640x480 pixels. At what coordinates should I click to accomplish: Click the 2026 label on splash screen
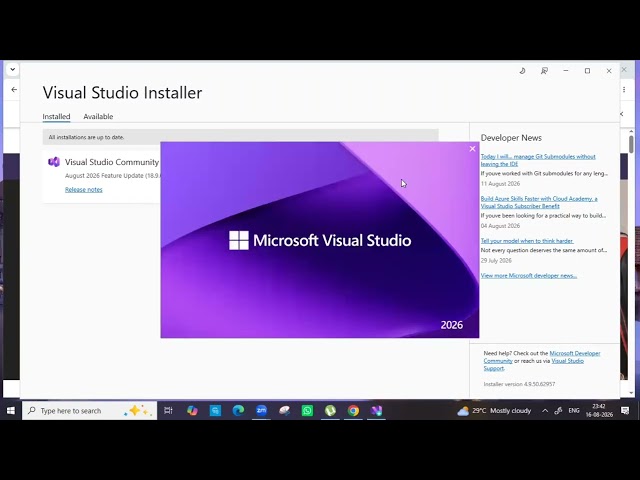[452, 325]
